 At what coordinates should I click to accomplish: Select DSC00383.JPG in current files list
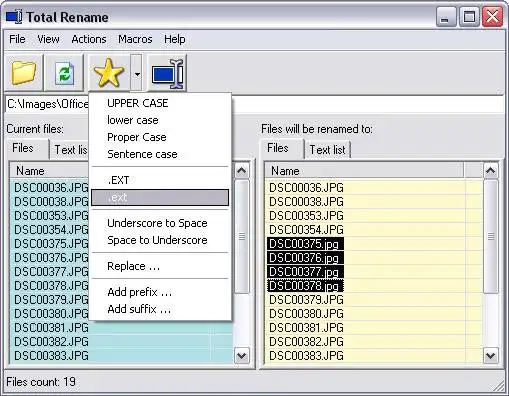tap(51, 356)
